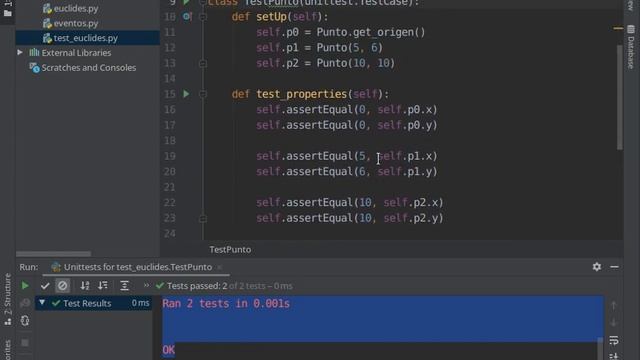Screen dimensions: 640x360
Task: Click the scroll-to-end console icon
Action: 613,356
